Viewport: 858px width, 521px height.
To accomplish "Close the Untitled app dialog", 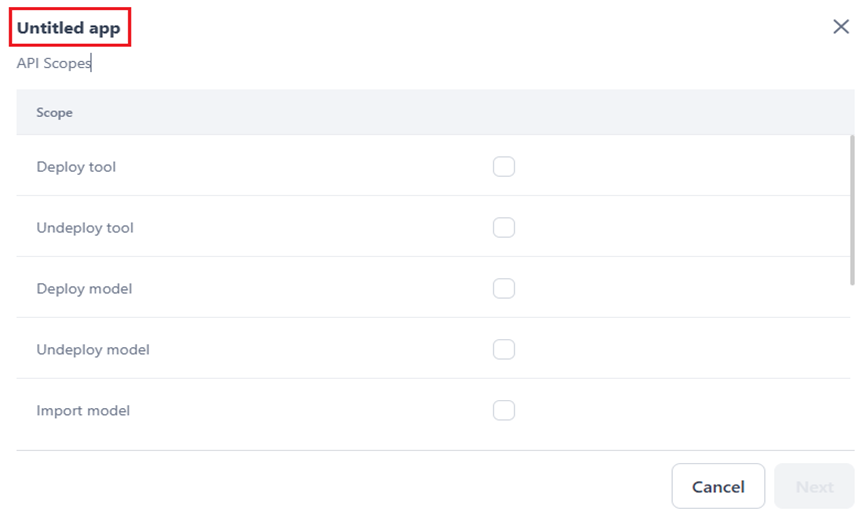I will 841,27.
